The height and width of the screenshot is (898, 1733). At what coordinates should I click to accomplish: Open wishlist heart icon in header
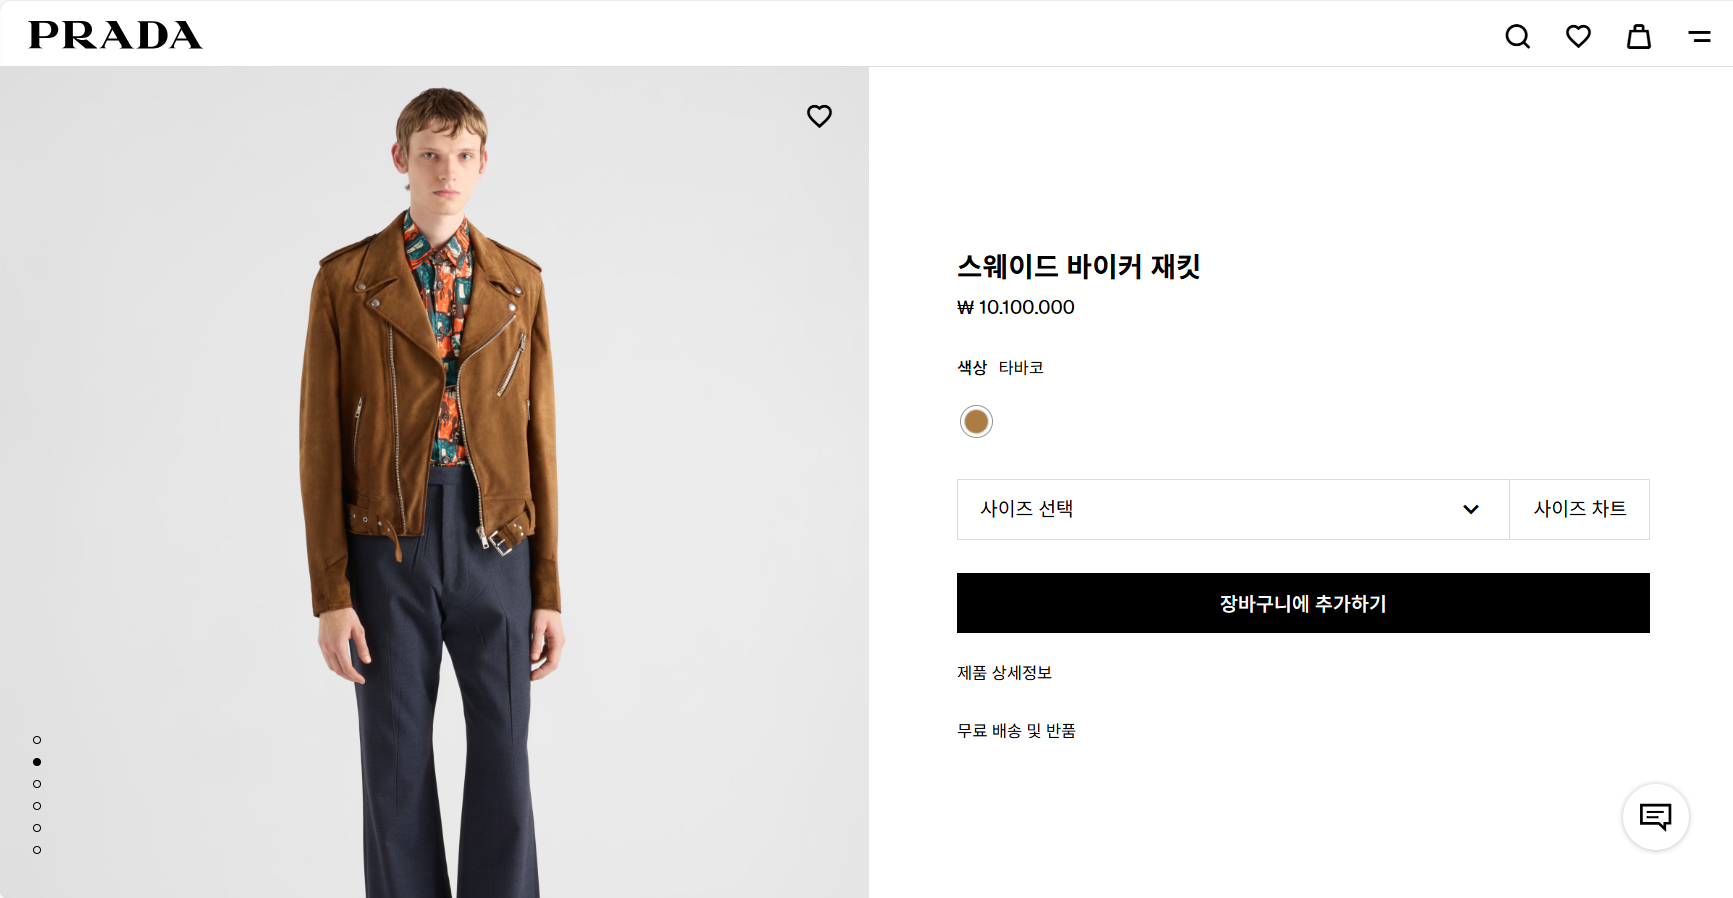point(1578,37)
